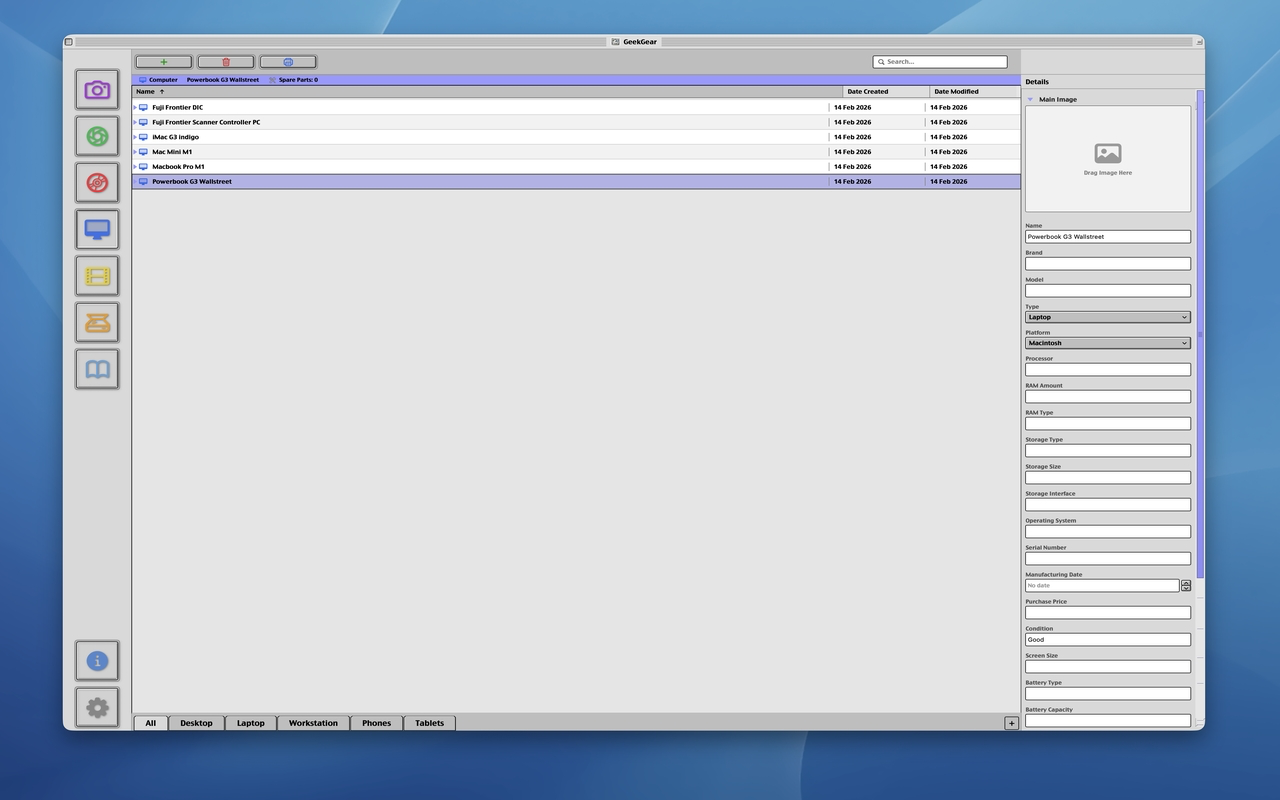Click the iMac G3 indigo computer icon
1280x800 pixels.
[x=143, y=137]
